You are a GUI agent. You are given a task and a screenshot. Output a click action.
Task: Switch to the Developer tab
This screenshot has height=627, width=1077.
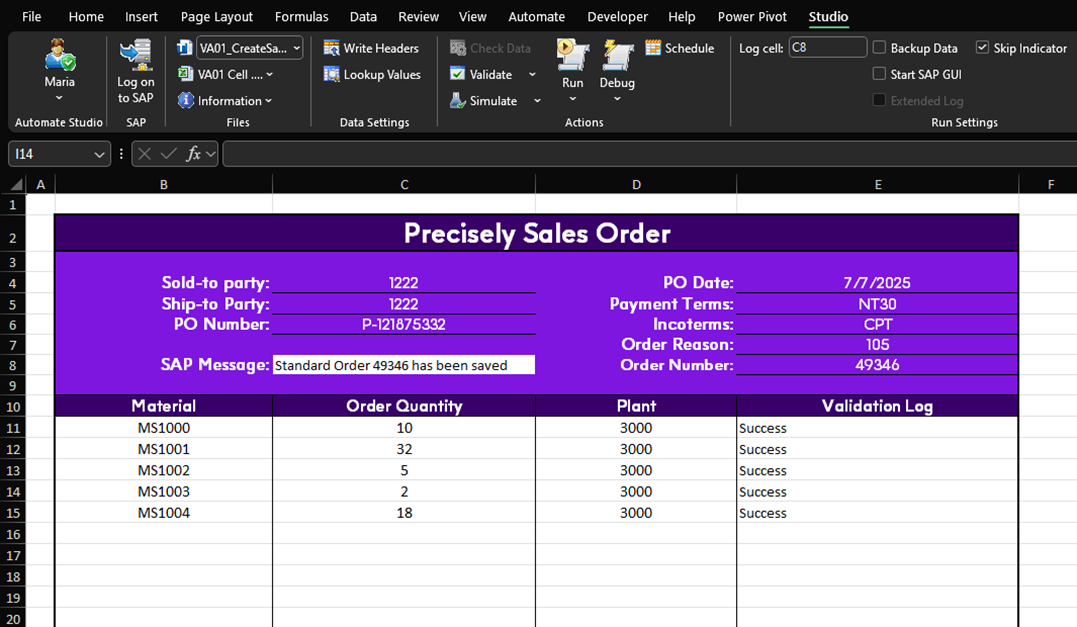coord(617,16)
